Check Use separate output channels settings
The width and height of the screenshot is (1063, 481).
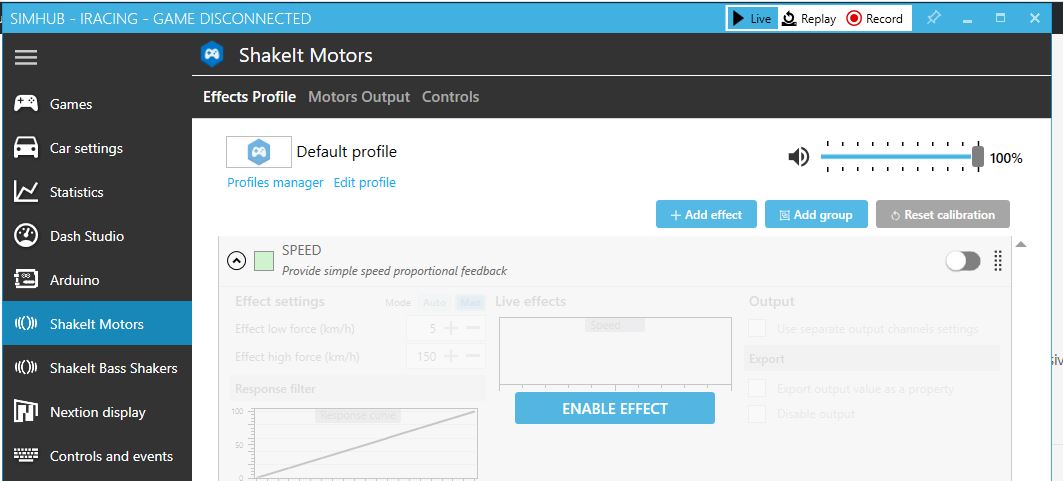(758, 328)
